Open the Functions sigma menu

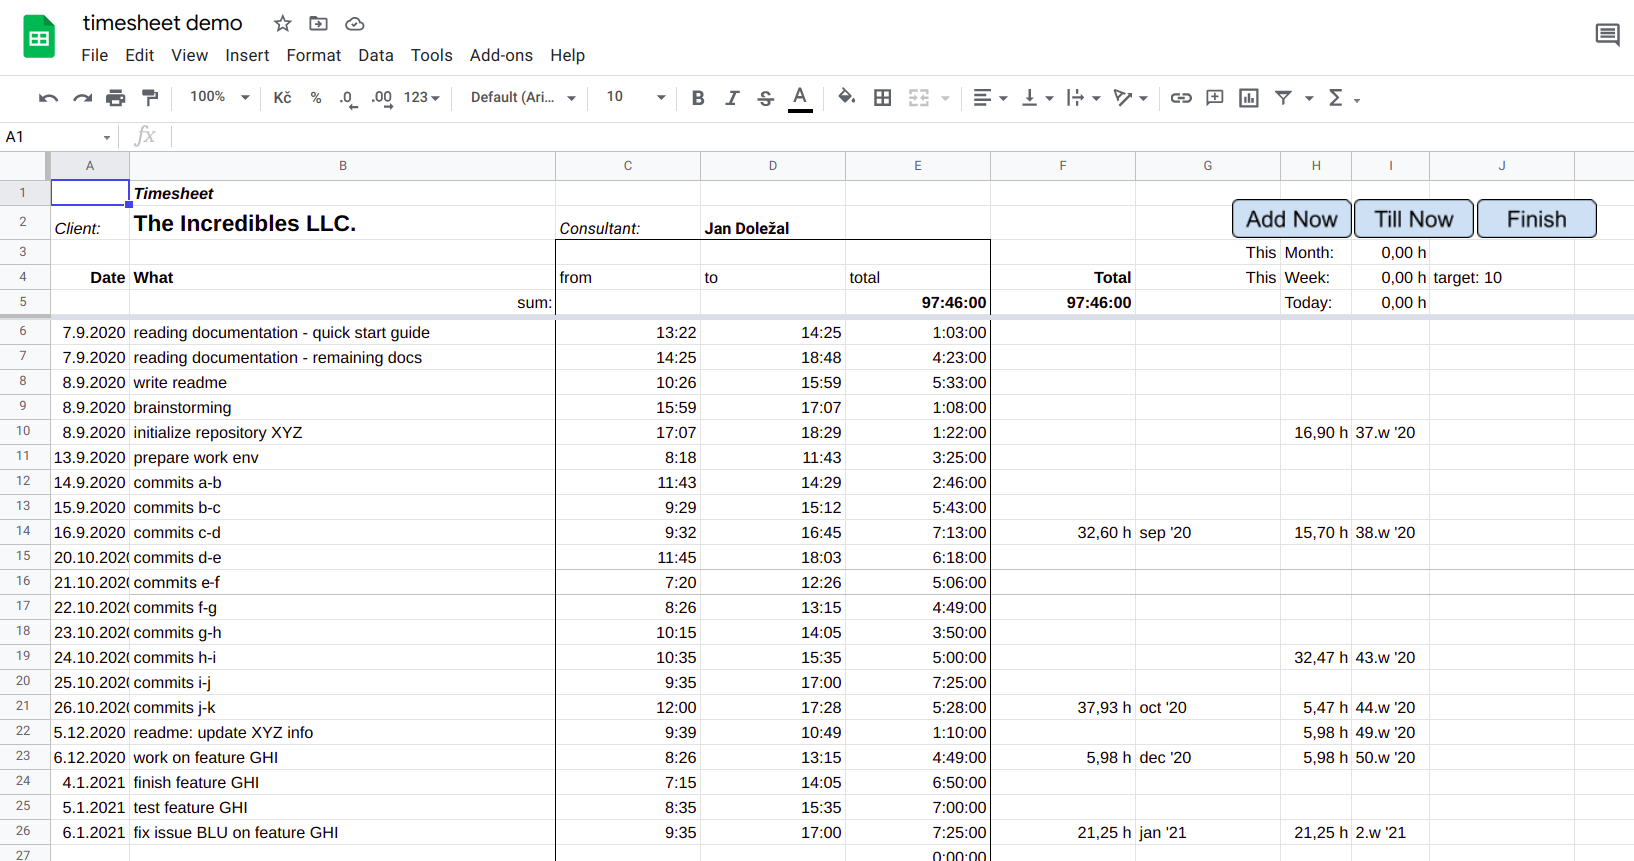[x=1344, y=98]
